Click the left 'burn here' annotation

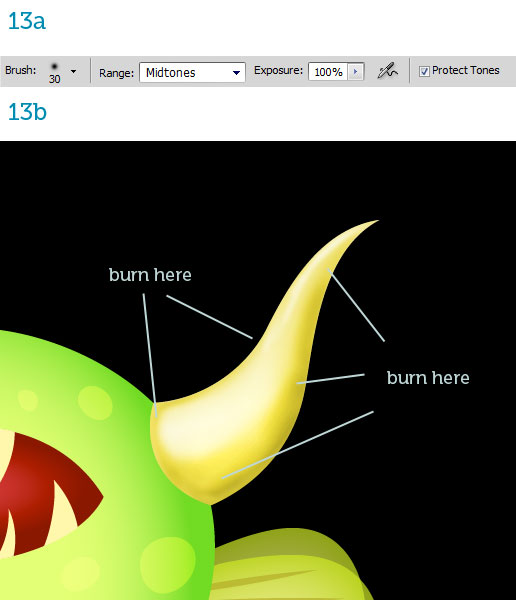tap(150, 275)
